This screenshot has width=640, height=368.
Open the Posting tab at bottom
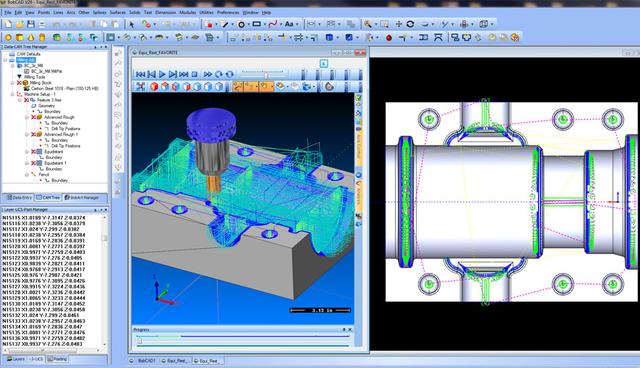tap(57, 359)
